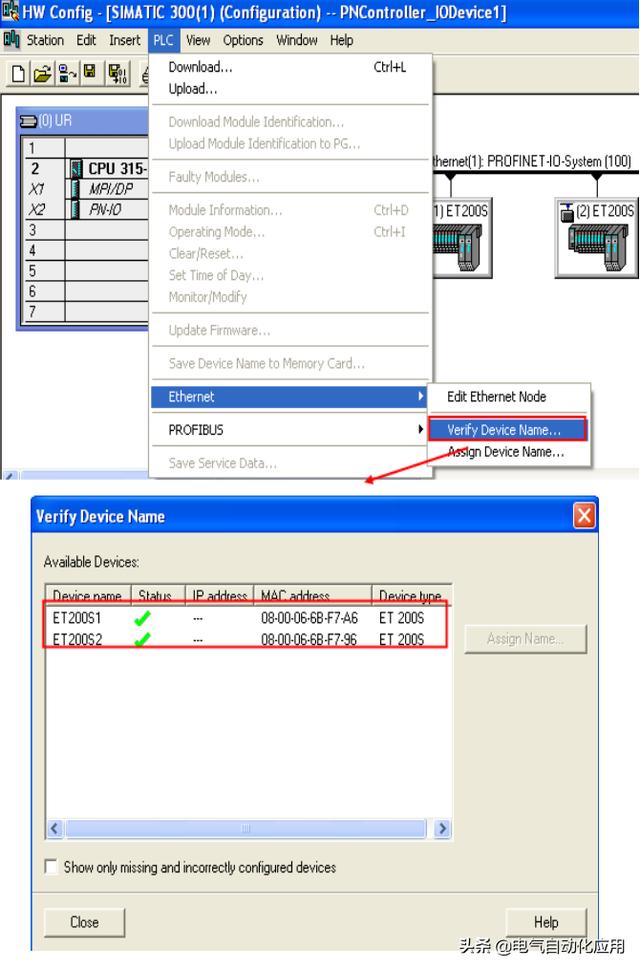Click the Open folder toolbar icon
Screen dimensions: 640x969
point(42,74)
